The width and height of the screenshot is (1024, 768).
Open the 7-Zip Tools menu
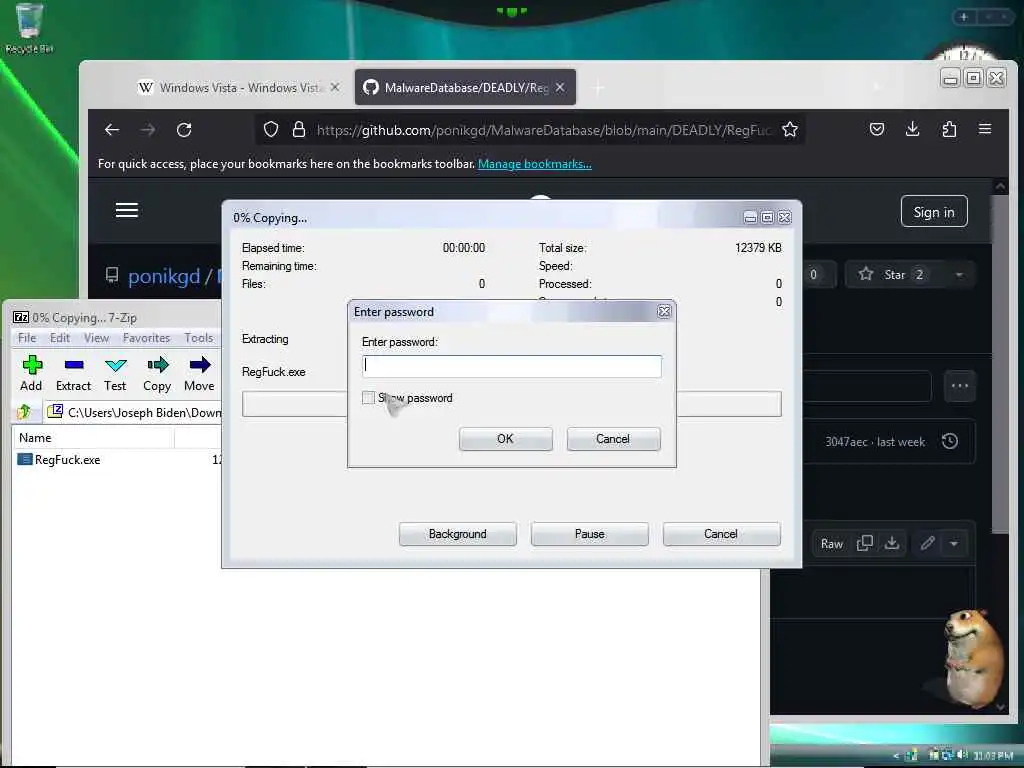click(x=199, y=338)
